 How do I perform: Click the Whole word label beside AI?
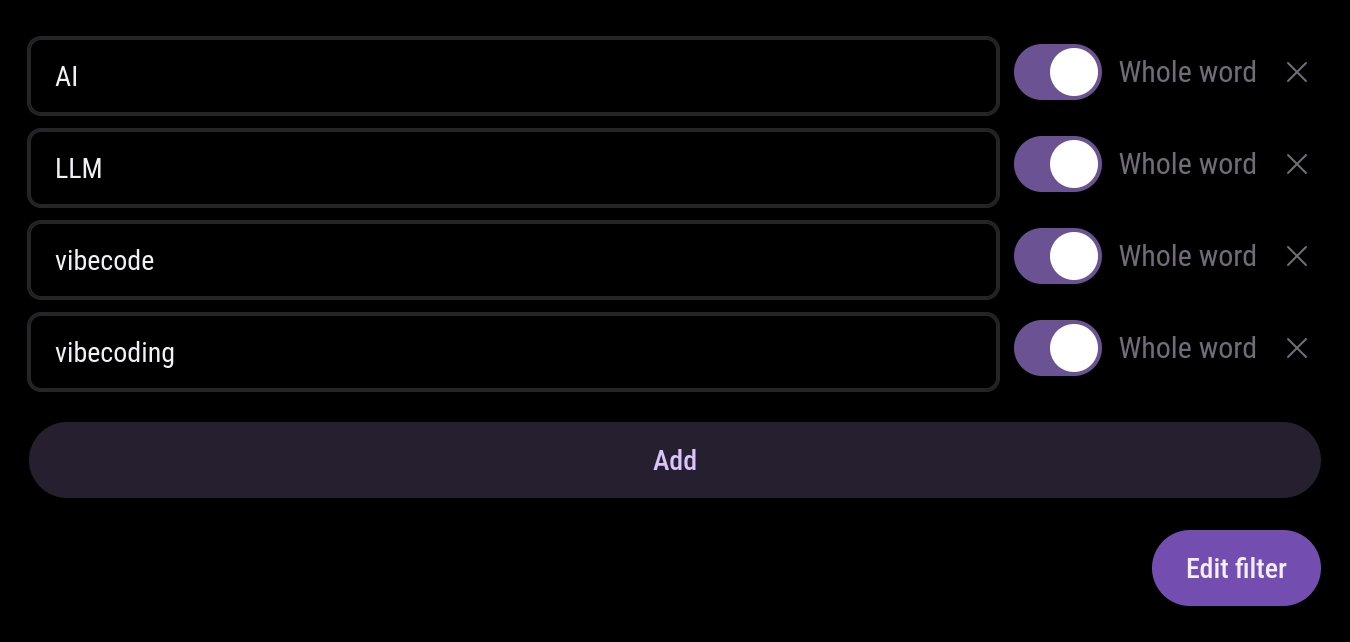(1187, 72)
